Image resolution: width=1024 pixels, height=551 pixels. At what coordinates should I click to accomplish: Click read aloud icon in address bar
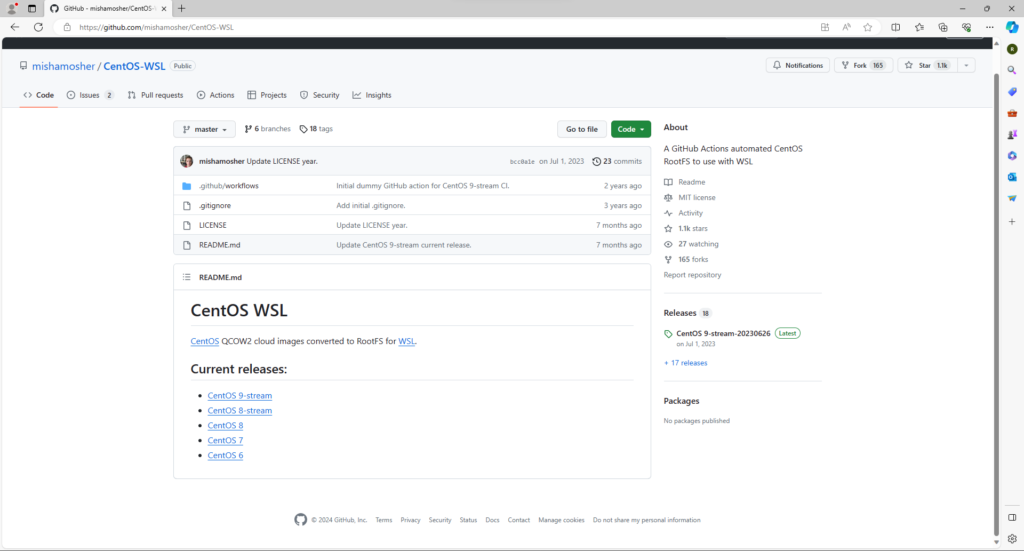point(846,27)
